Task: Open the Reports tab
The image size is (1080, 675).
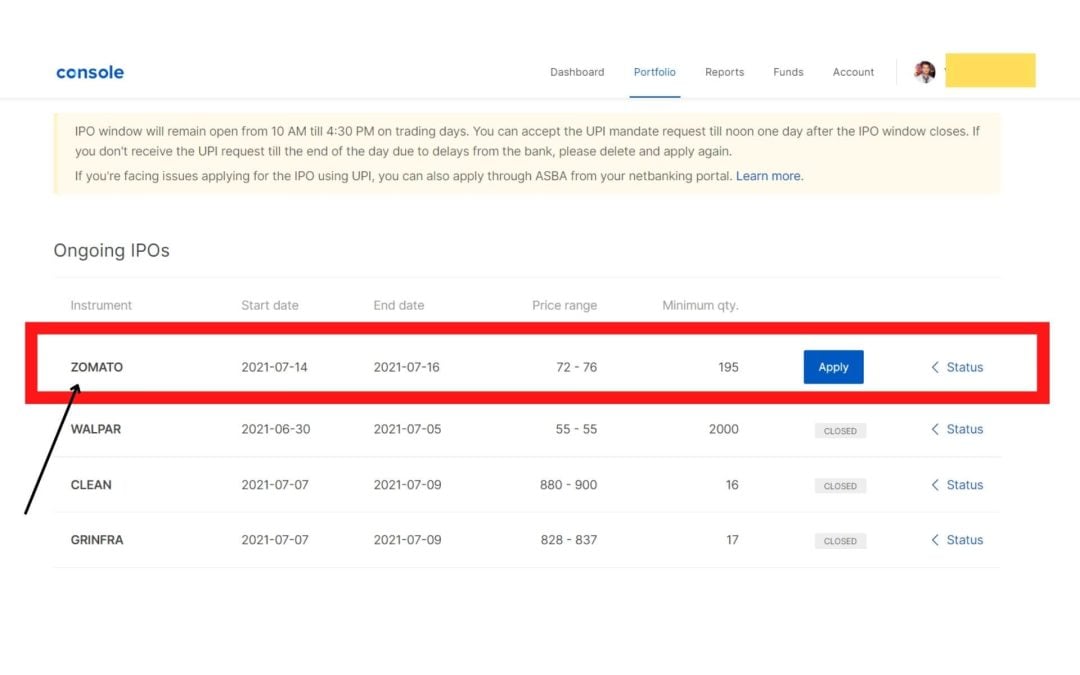Action: (725, 72)
